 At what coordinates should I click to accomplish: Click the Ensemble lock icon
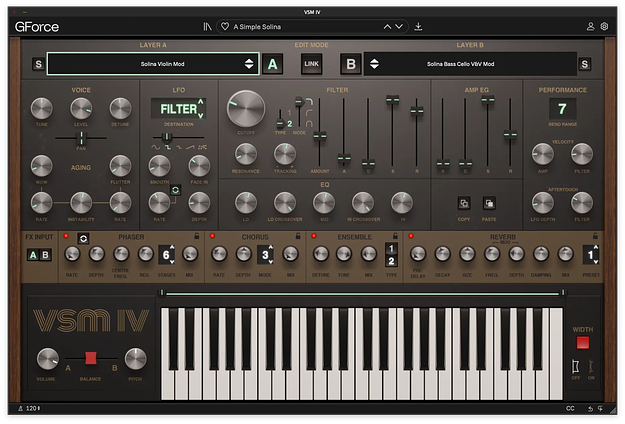tap(395, 236)
